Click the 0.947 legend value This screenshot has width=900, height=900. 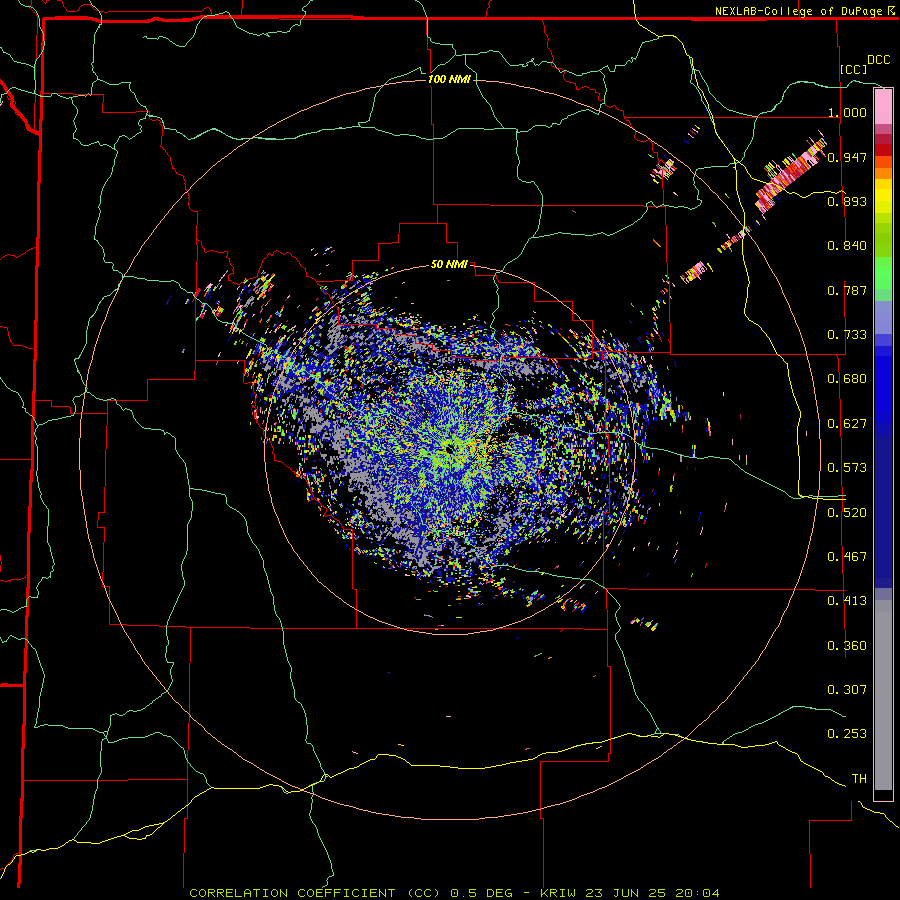point(847,157)
